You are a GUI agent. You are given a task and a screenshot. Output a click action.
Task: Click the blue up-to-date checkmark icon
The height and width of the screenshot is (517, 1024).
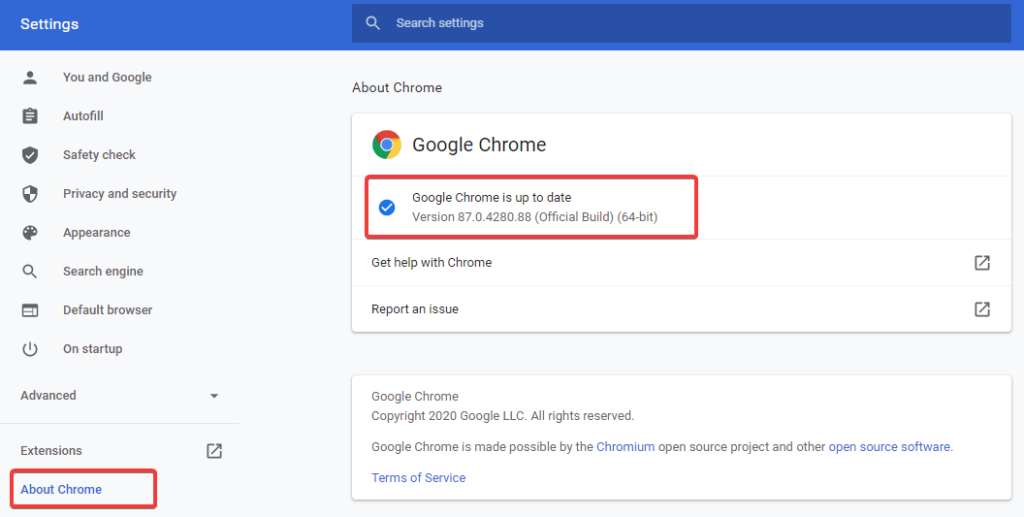tap(387, 208)
